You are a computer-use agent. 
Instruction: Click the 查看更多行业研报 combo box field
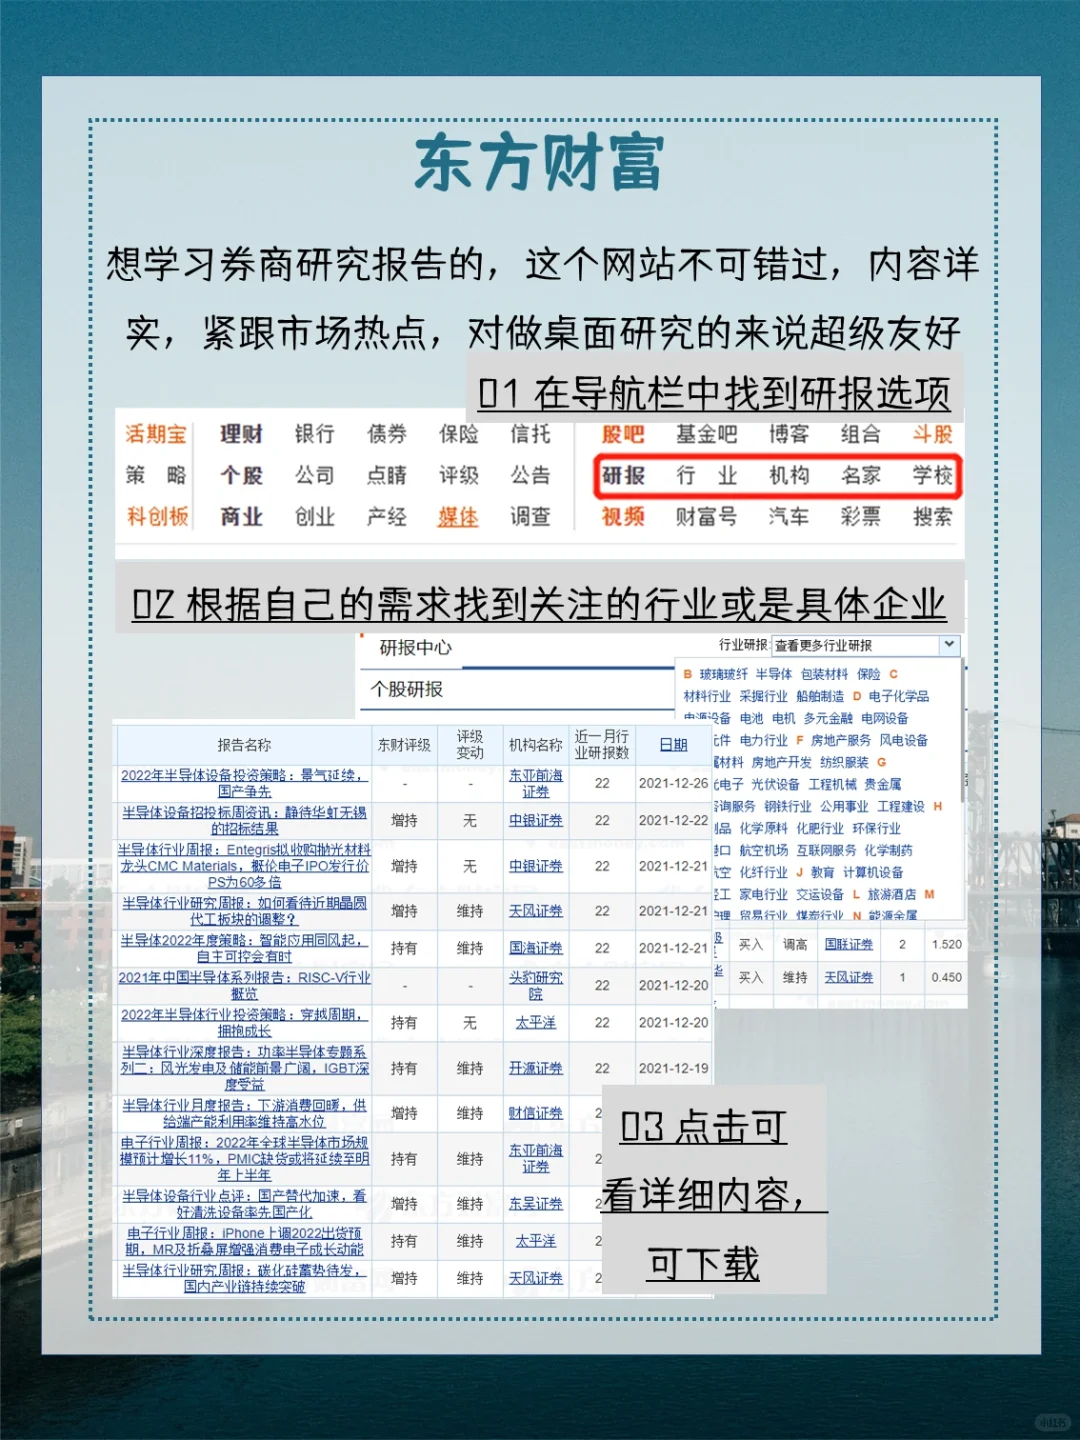pos(866,645)
